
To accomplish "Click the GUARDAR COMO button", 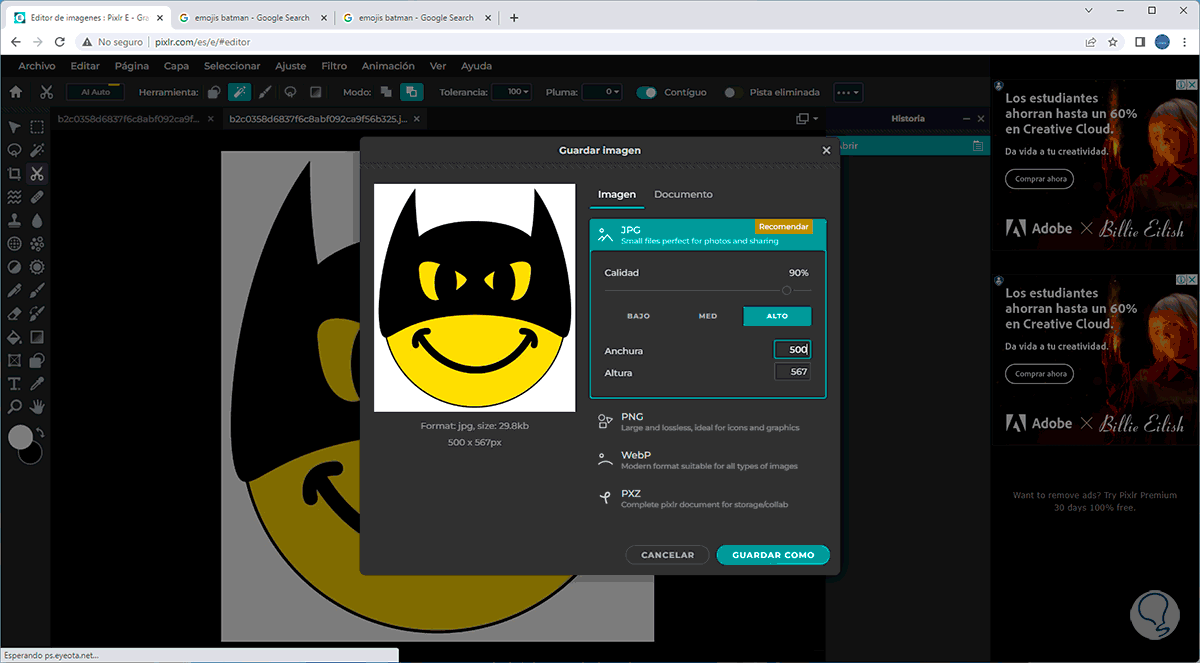I will [773, 555].
